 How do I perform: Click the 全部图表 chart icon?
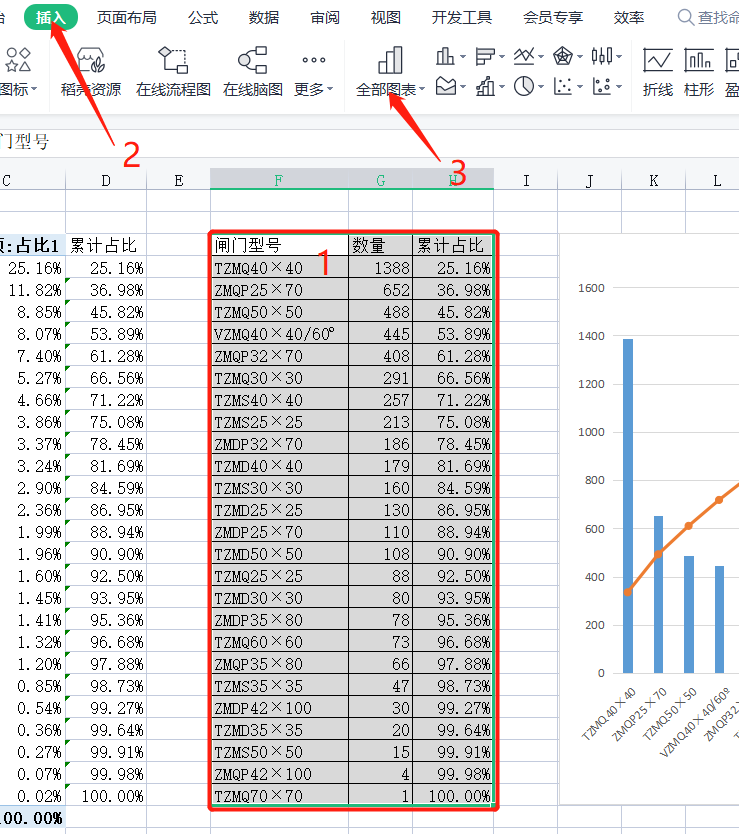pos(390,60)
